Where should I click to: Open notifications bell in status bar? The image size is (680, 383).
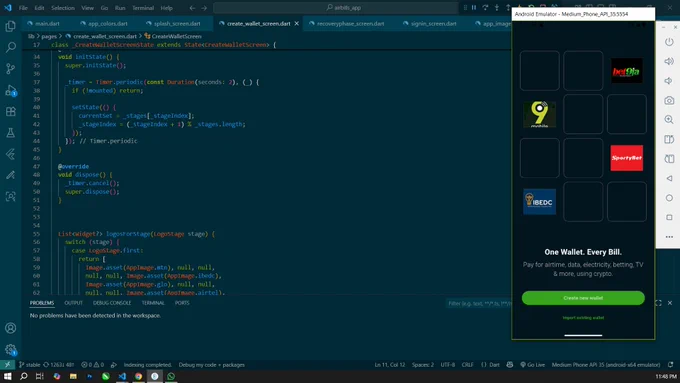670,365
